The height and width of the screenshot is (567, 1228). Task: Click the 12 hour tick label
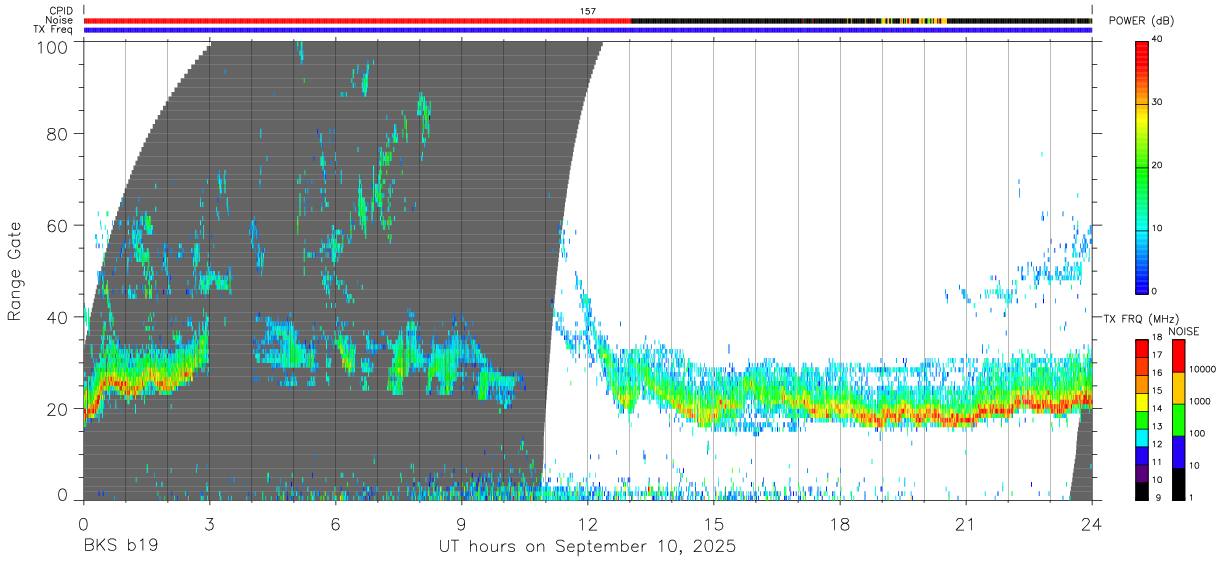click(x=588, y=525)
